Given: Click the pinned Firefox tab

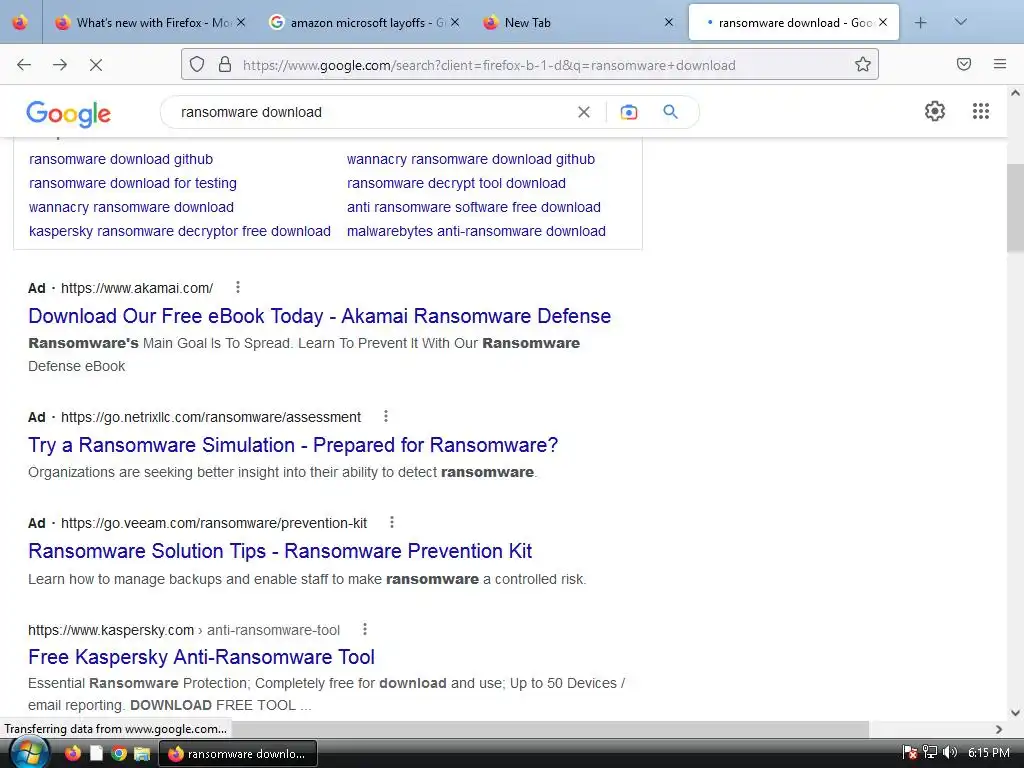Looking at the screenshot, I should [x=20, y=23].
